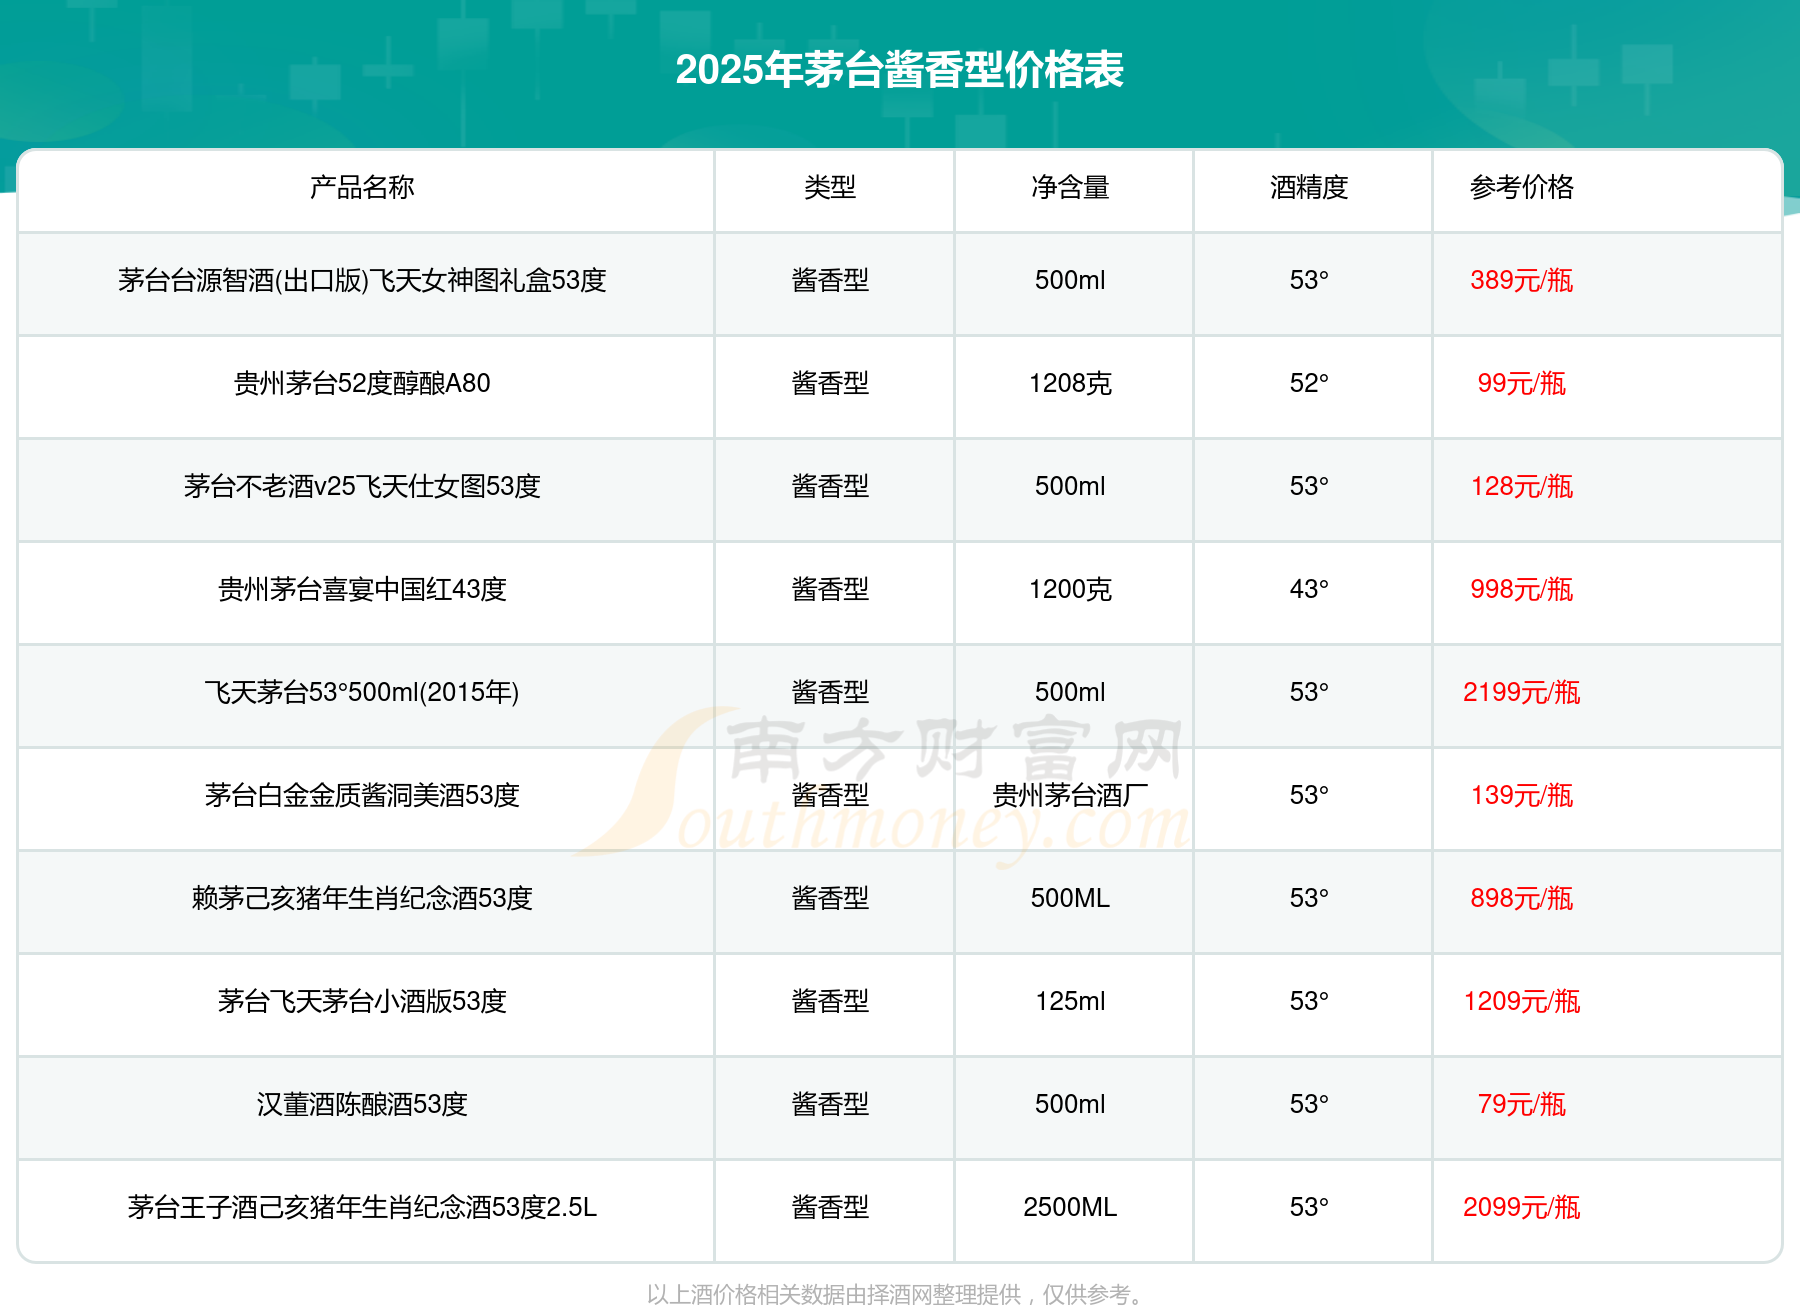
Task: Click the 43° alcohol cell
Action: [1309, 589]
